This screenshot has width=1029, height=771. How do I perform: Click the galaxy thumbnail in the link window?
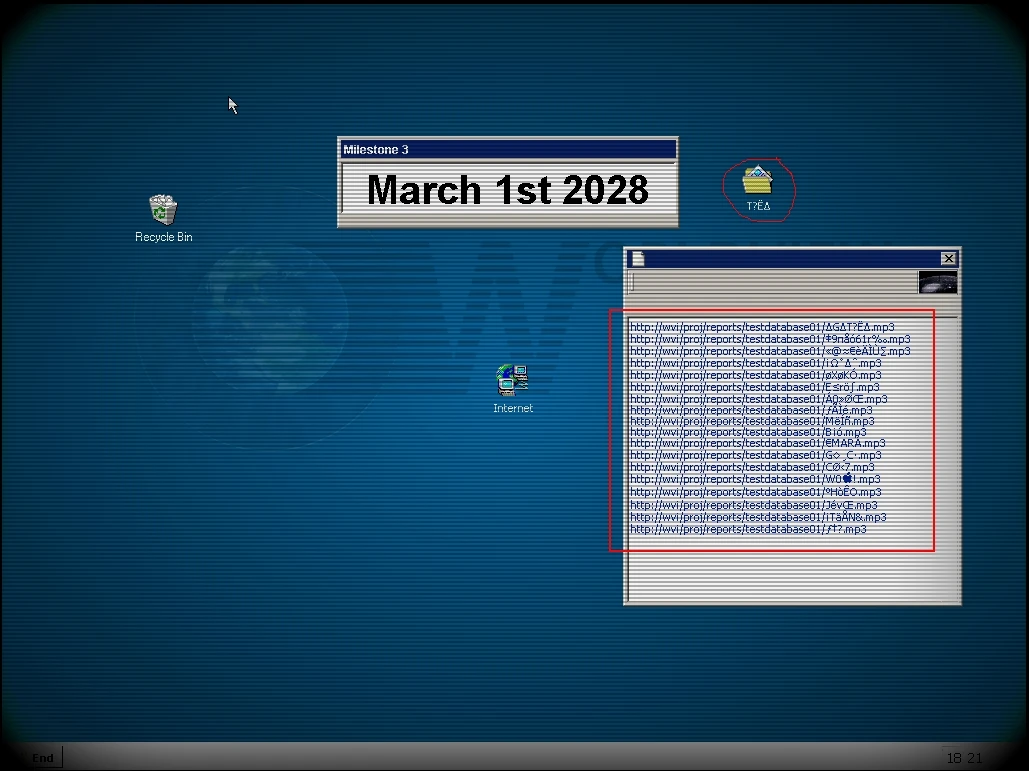[938, 282]
